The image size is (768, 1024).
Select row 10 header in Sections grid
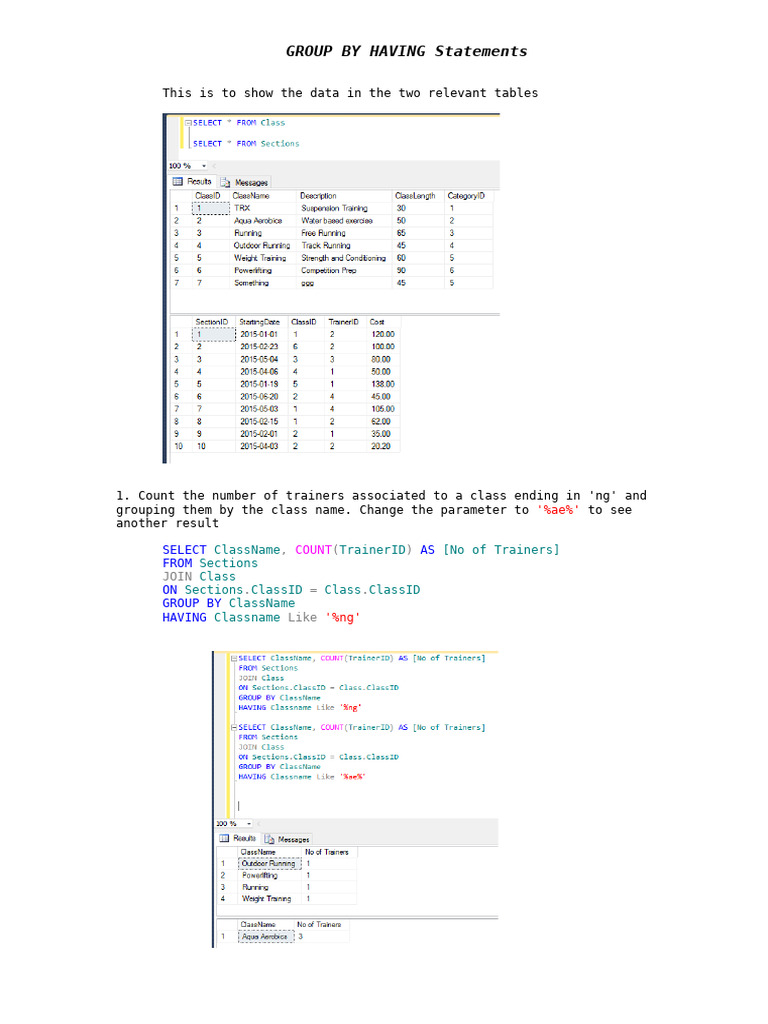[x=178, y=446]
